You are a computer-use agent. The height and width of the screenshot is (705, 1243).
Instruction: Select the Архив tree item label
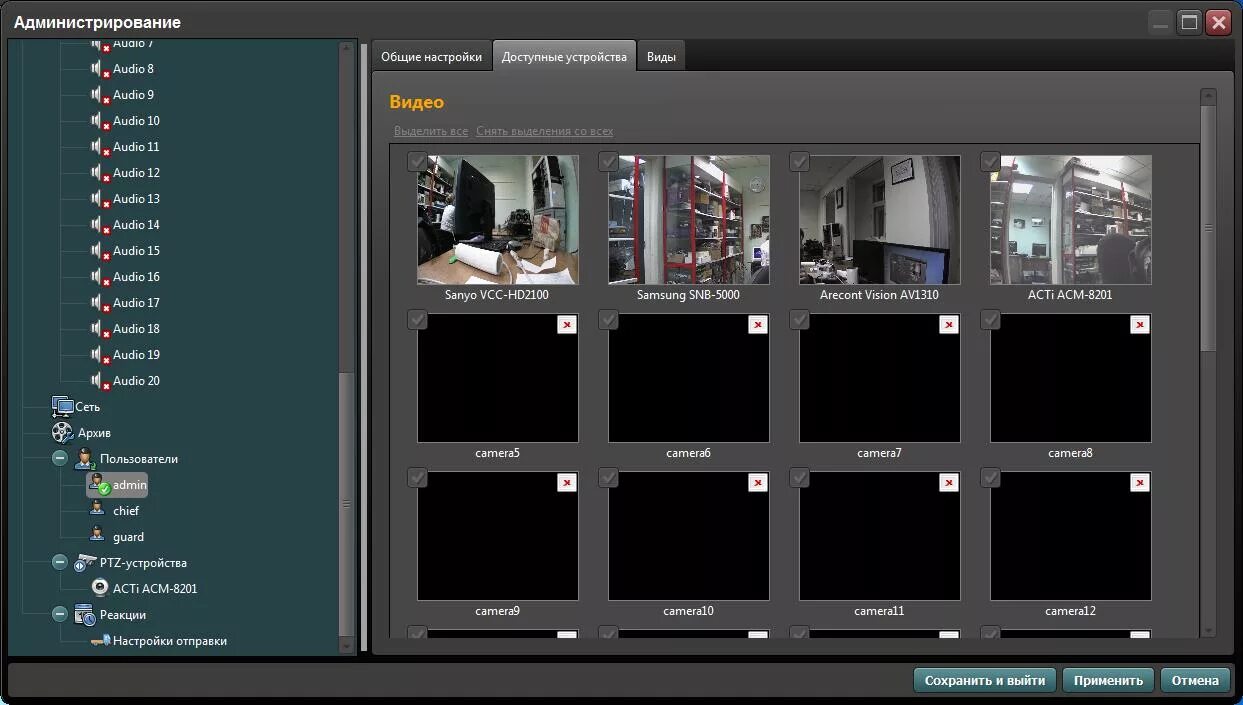[93, 433]
